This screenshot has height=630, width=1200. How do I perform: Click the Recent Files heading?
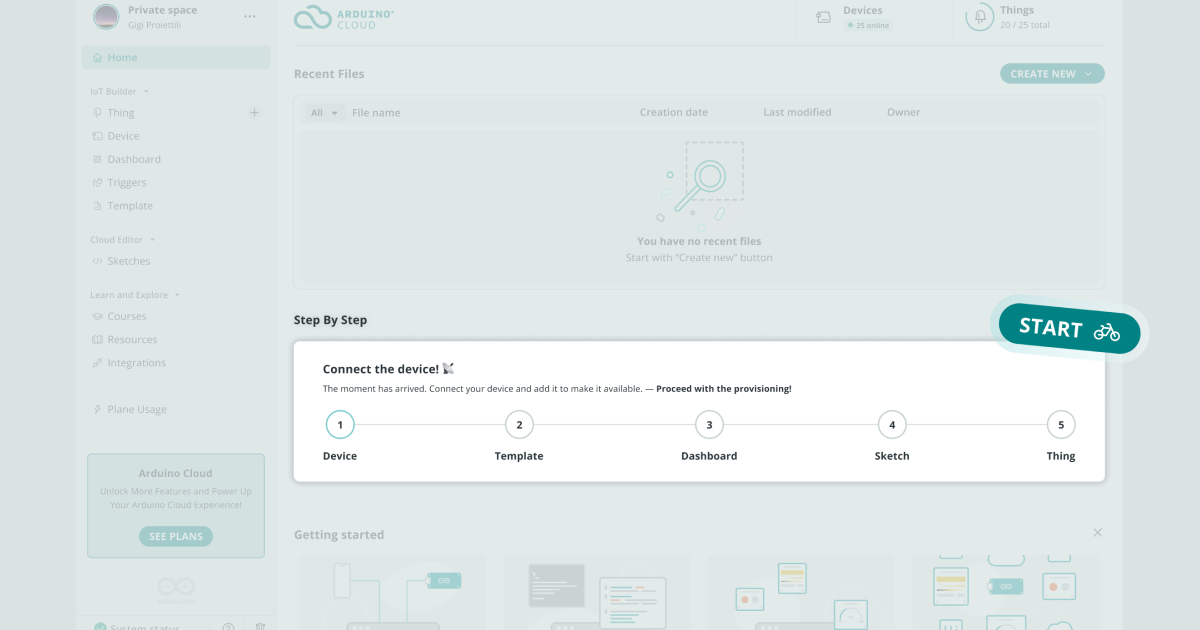click(x=329, y=74)
